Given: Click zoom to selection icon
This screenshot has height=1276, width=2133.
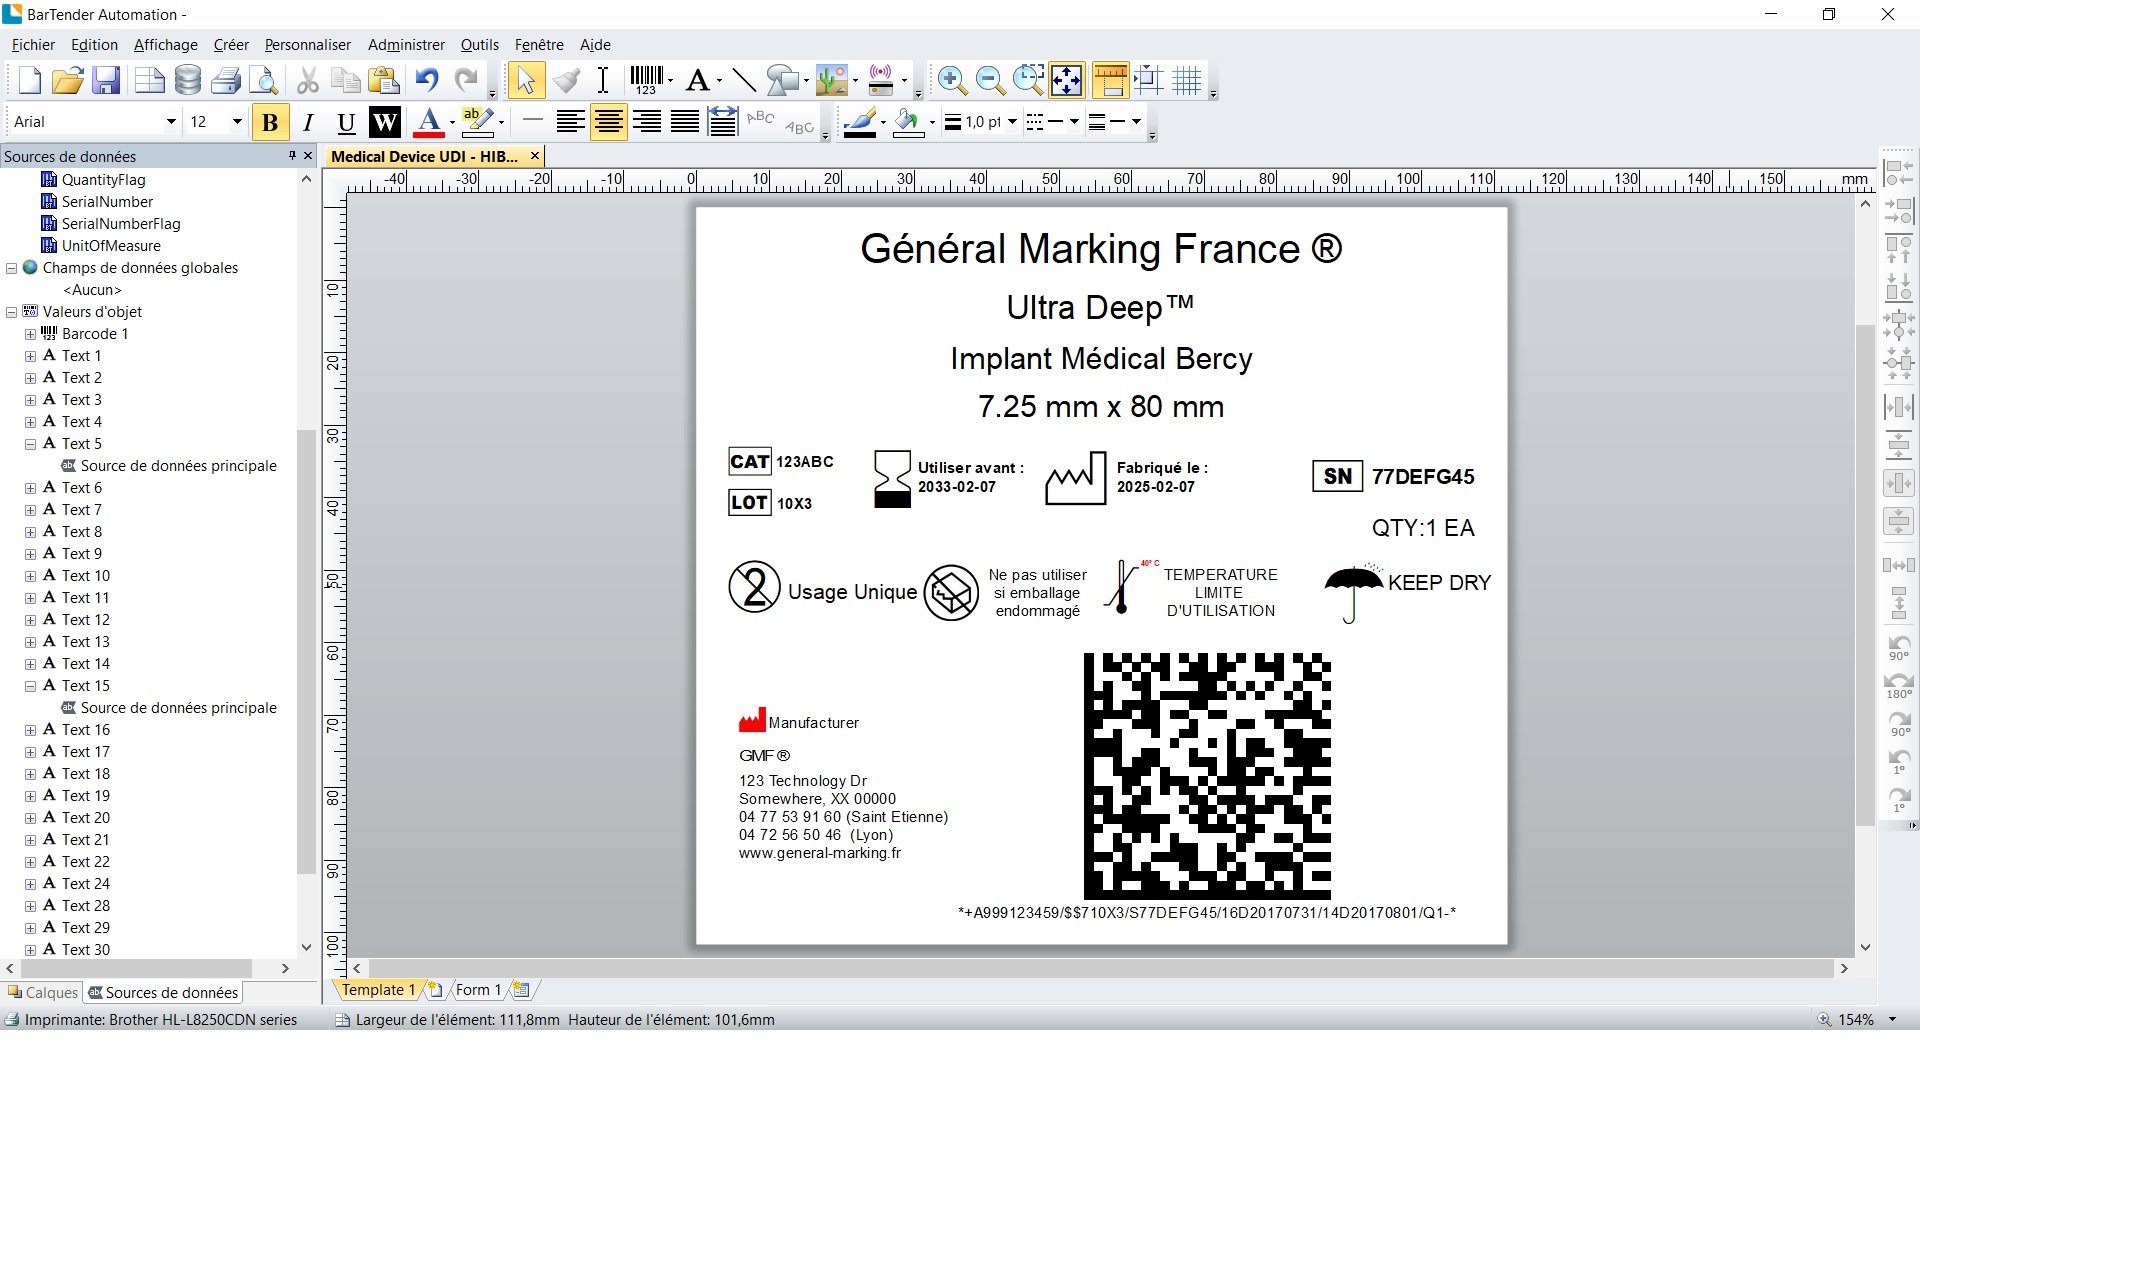Looking at the screenshot, I should coord(1028,80).
